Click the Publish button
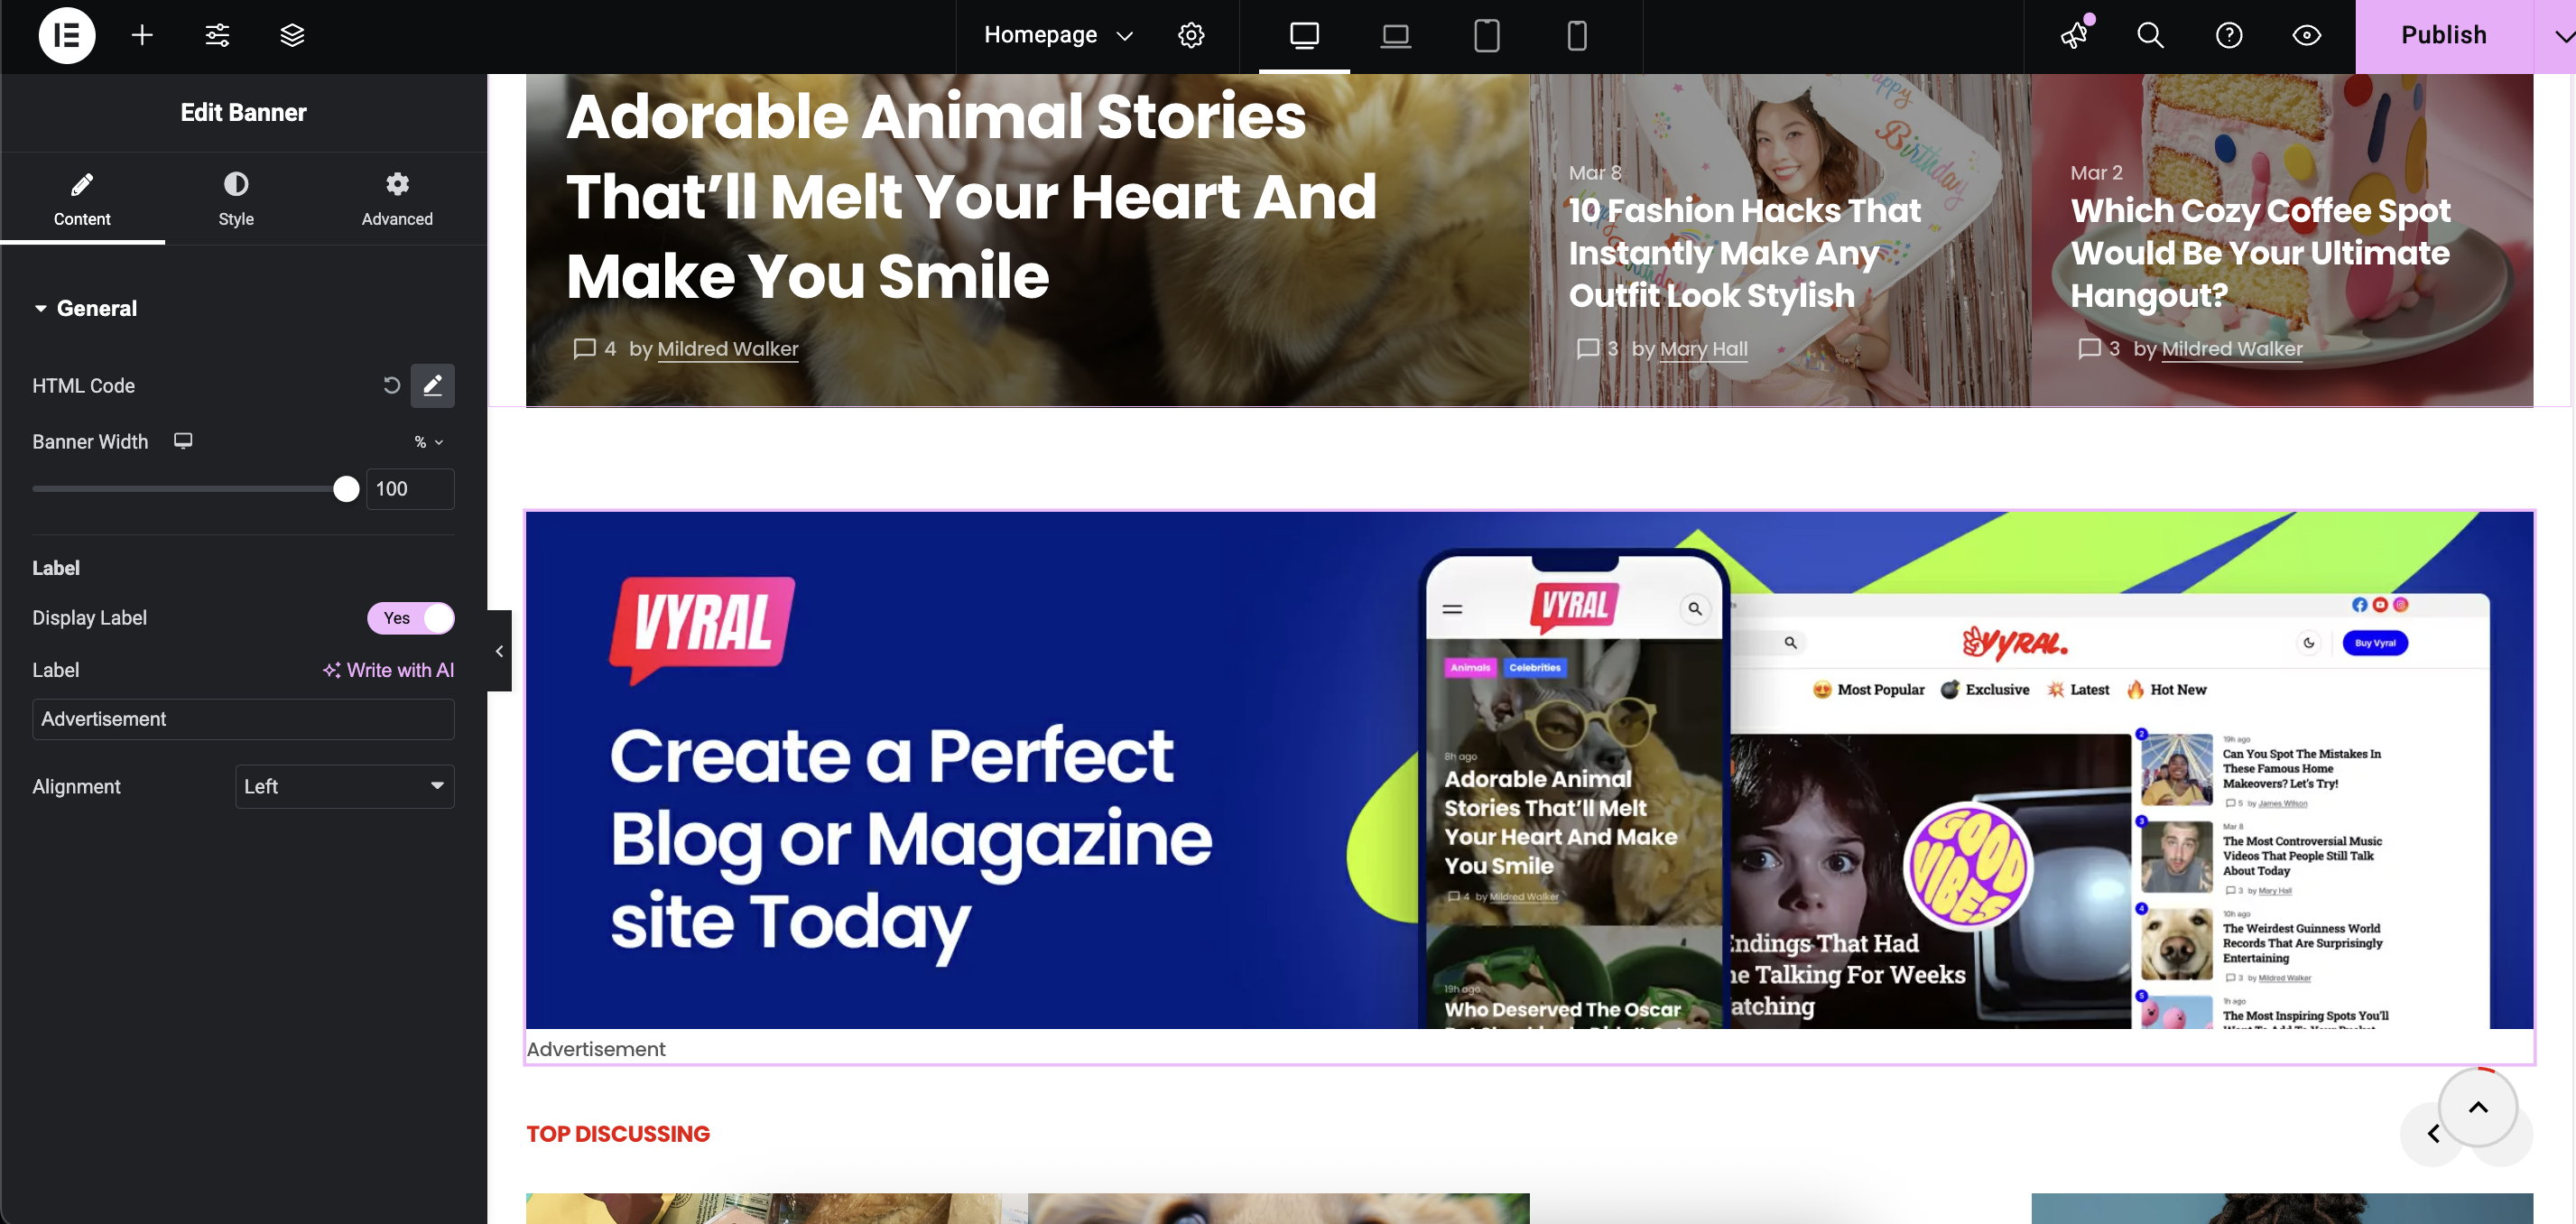This screenshot has height=1224, width=2576. (x=2443, y=36)
